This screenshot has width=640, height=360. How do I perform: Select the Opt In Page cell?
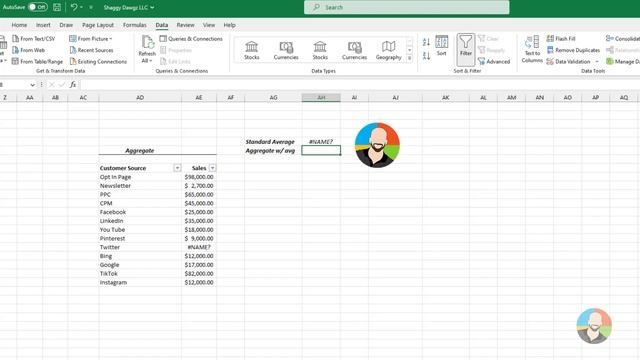tap(140, 177)
